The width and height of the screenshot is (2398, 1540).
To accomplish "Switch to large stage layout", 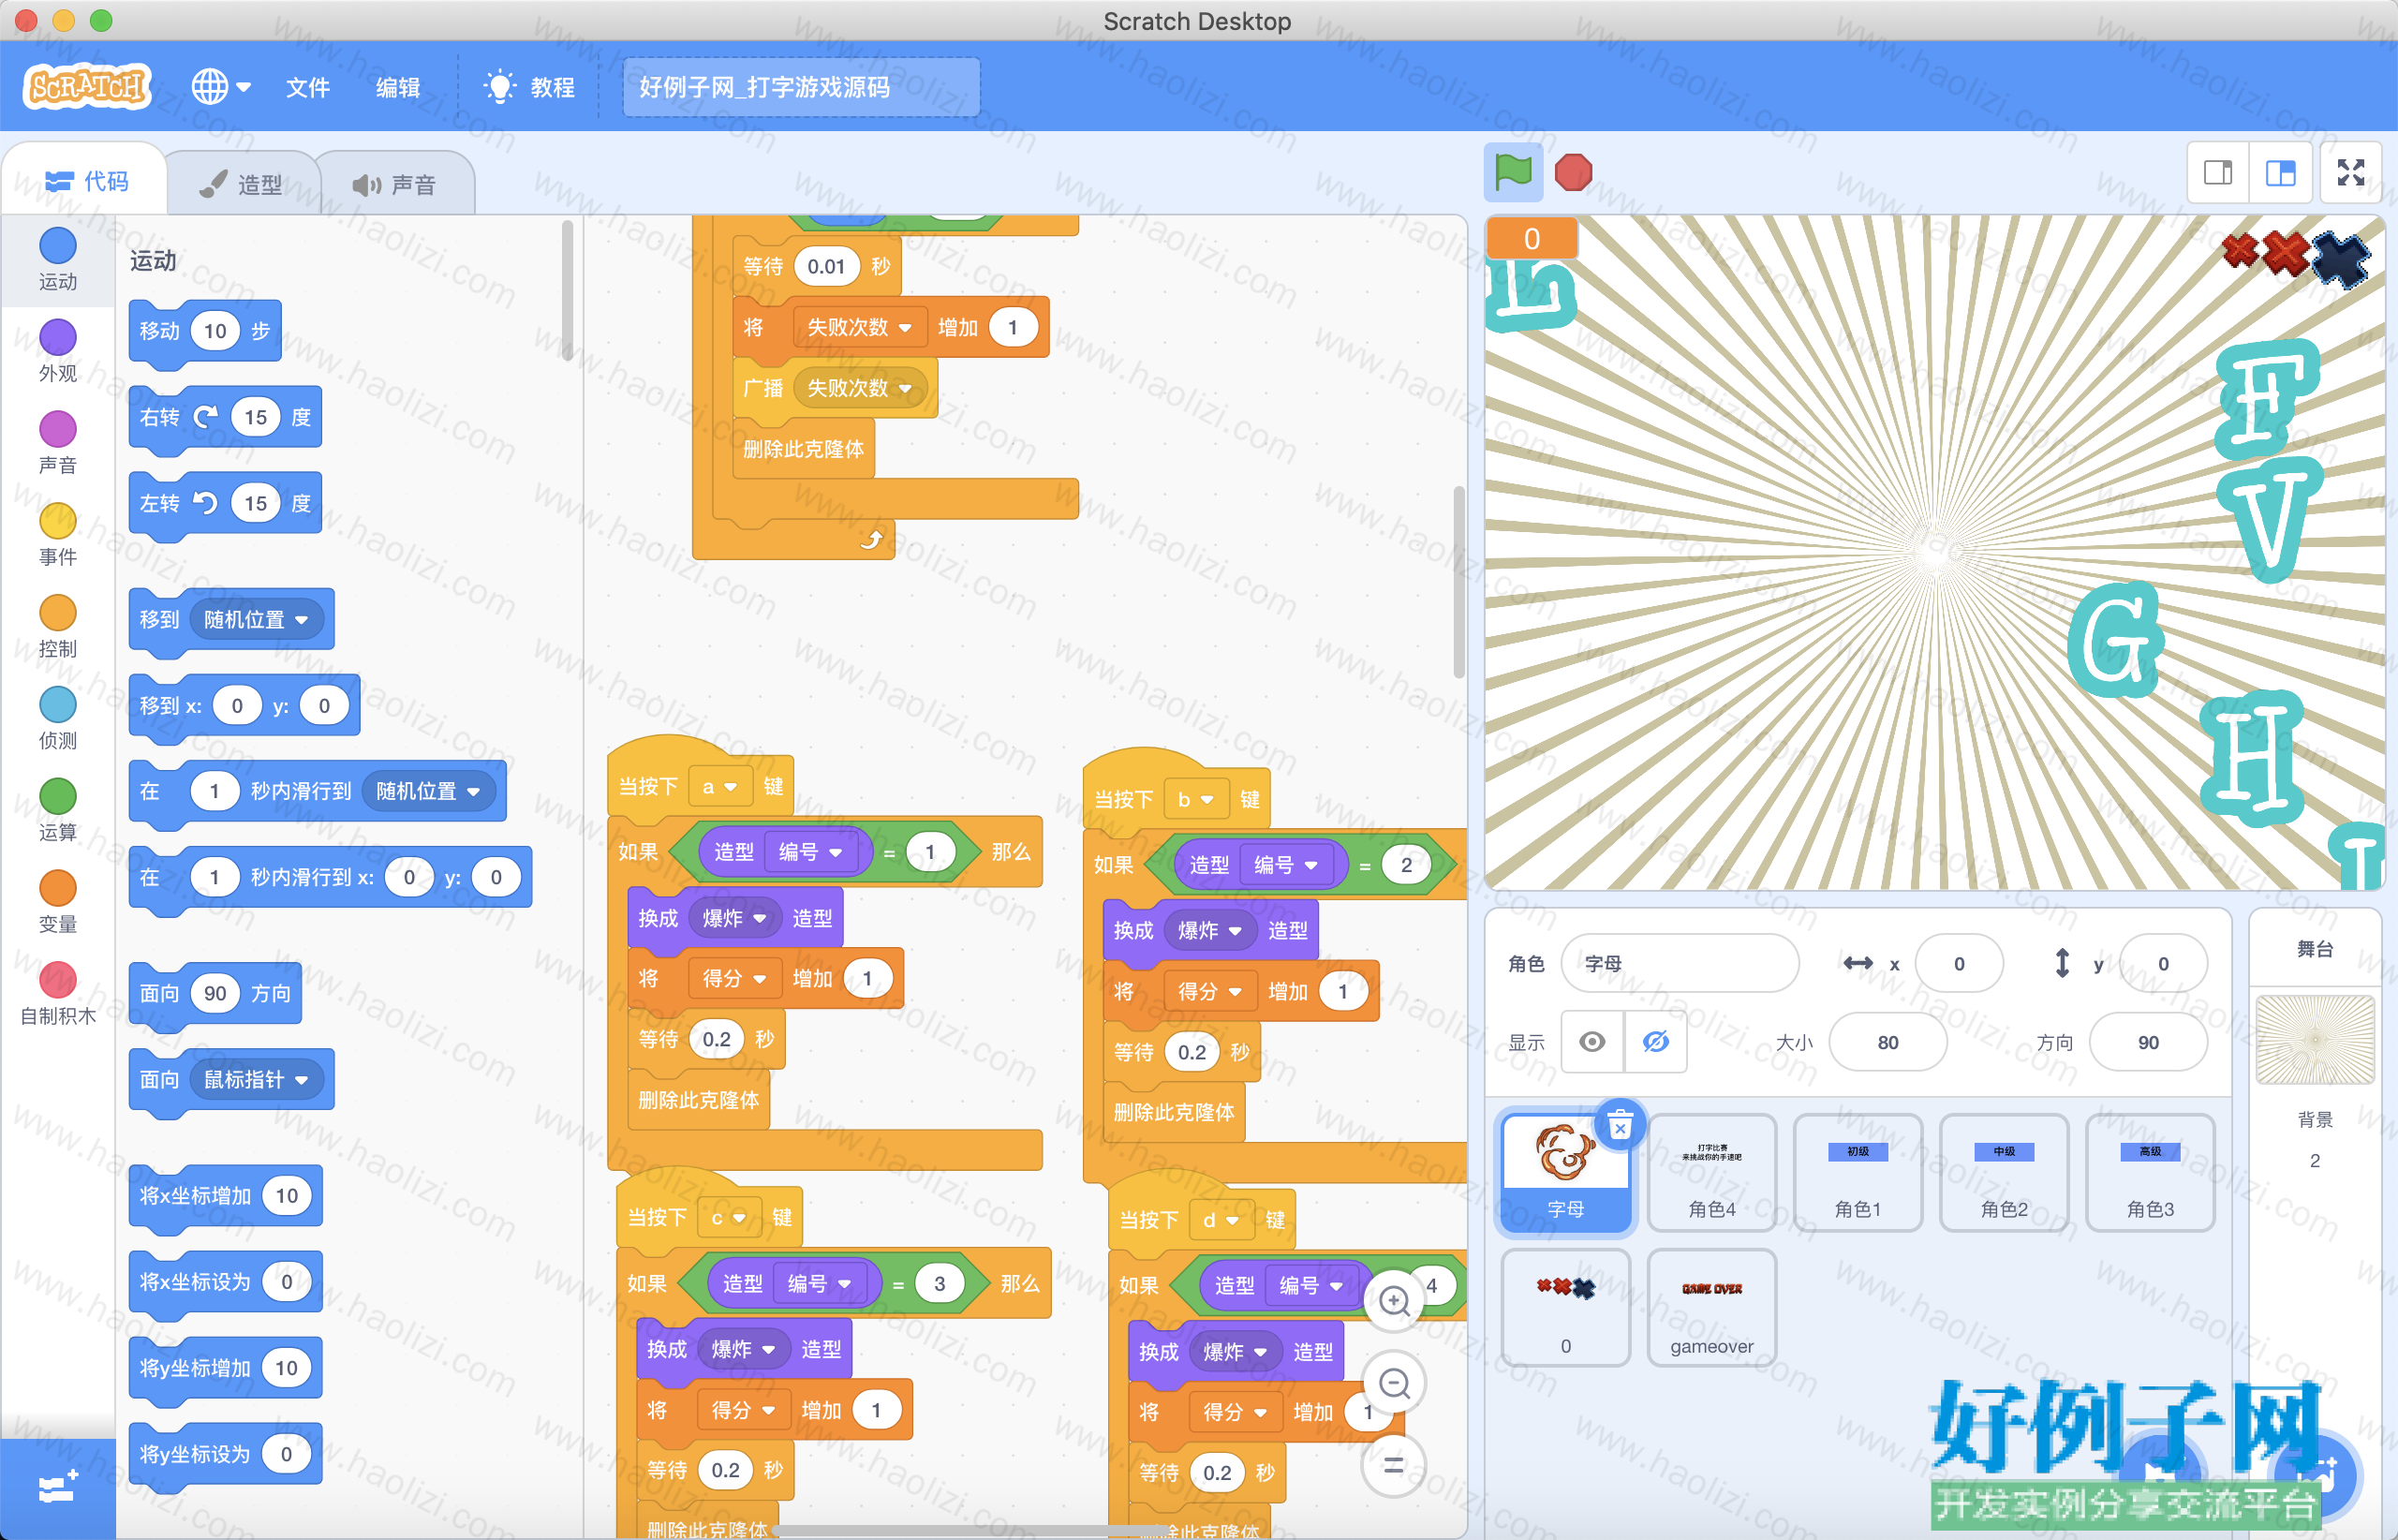I will coord(2280,173).
